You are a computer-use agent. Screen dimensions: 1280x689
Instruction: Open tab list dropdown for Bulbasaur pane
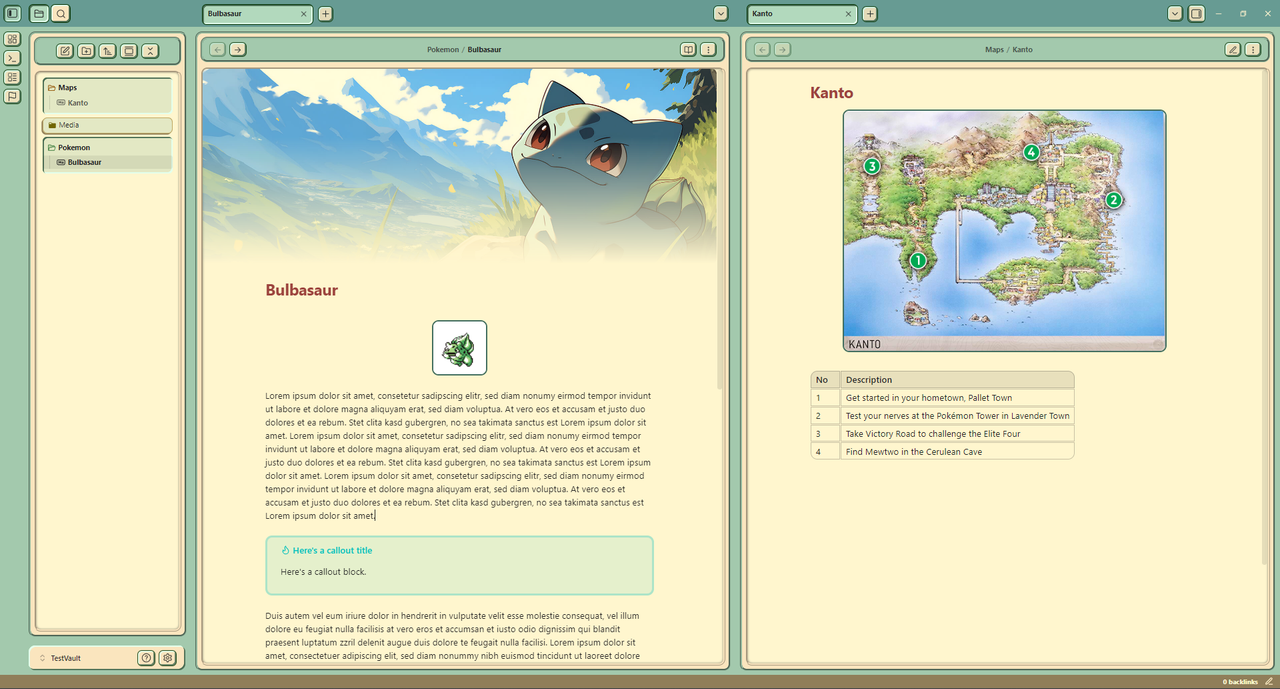point(720,14)
